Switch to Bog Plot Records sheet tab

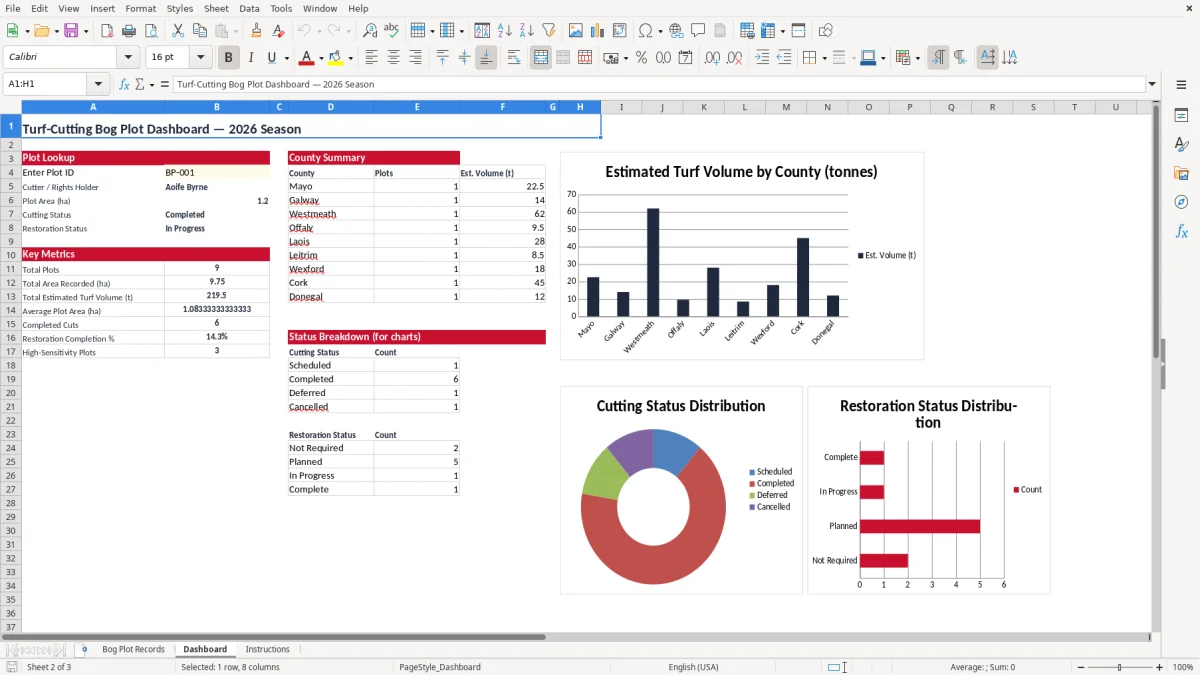[133, 649]
